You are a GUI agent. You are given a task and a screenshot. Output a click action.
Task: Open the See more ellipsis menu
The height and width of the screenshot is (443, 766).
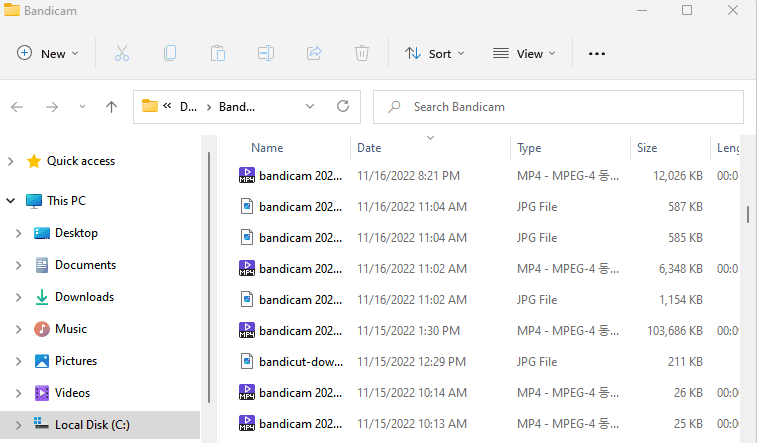tap(597, 54)
